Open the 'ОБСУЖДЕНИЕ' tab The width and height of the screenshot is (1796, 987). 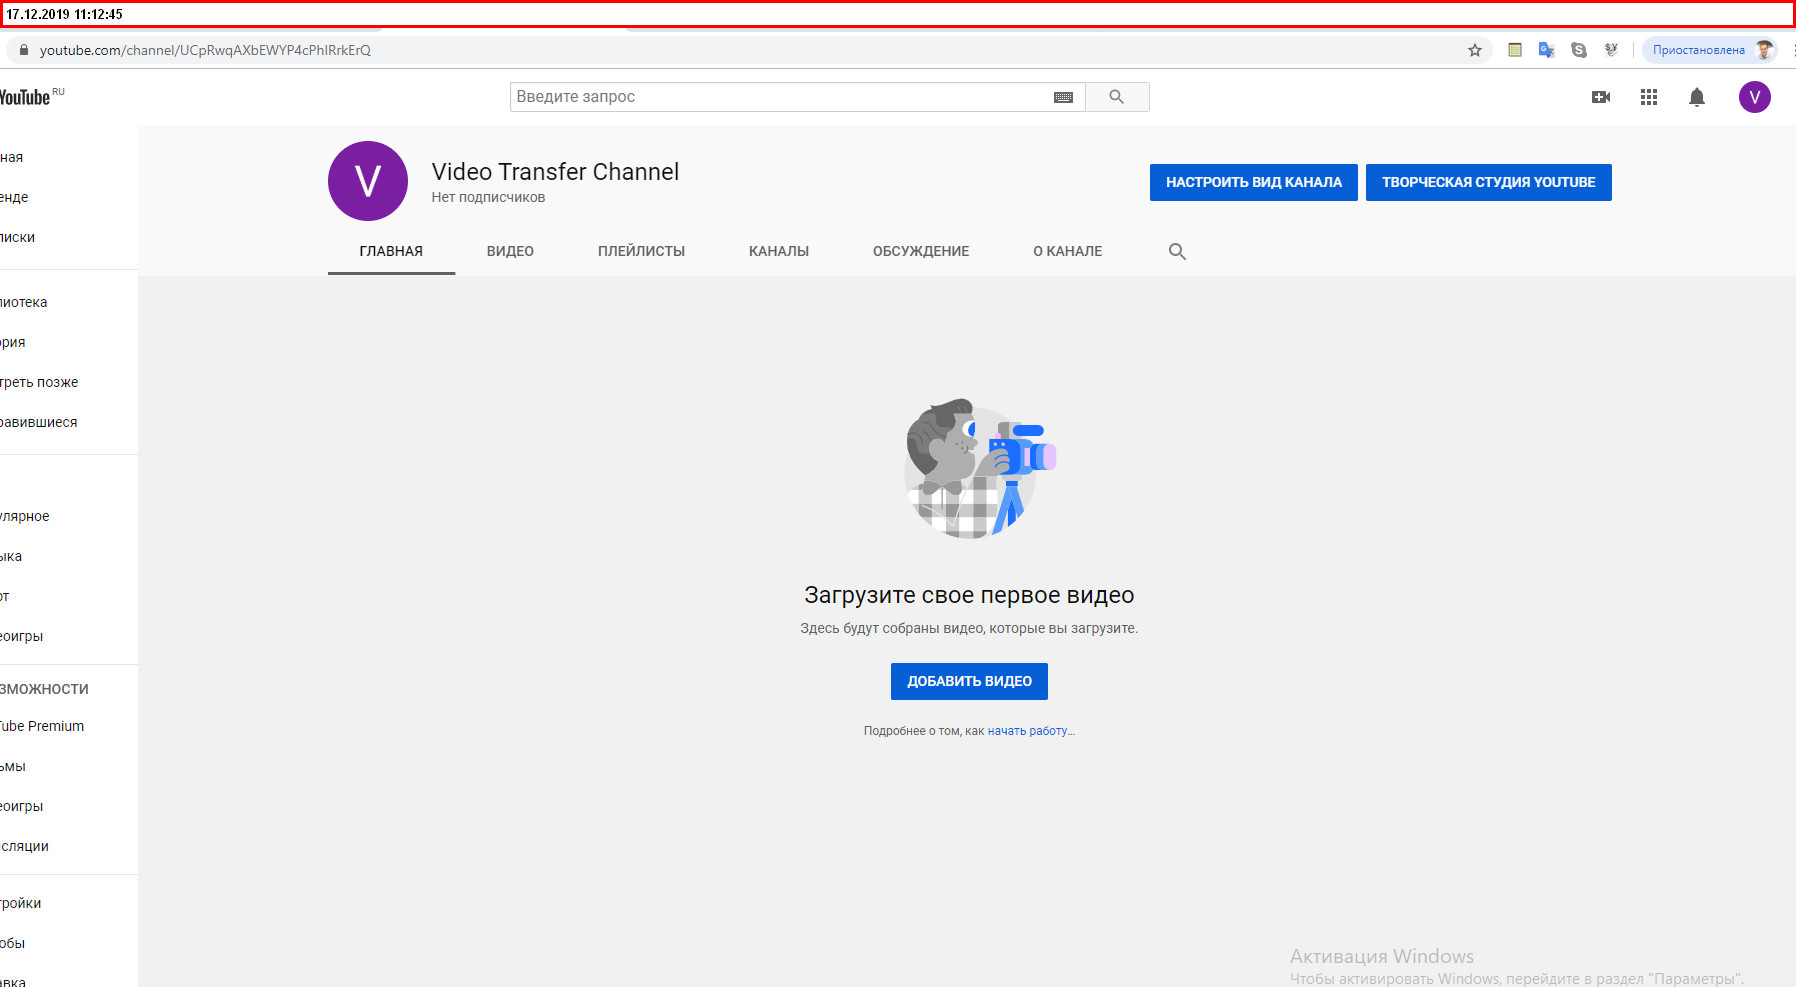[921, 251]
